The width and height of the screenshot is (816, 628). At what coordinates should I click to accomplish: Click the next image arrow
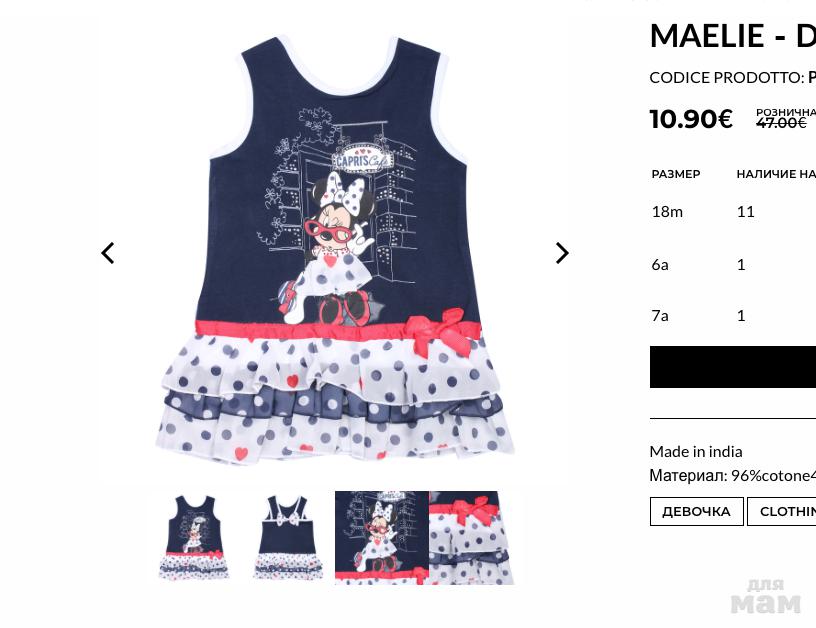[x=562, y=253]
